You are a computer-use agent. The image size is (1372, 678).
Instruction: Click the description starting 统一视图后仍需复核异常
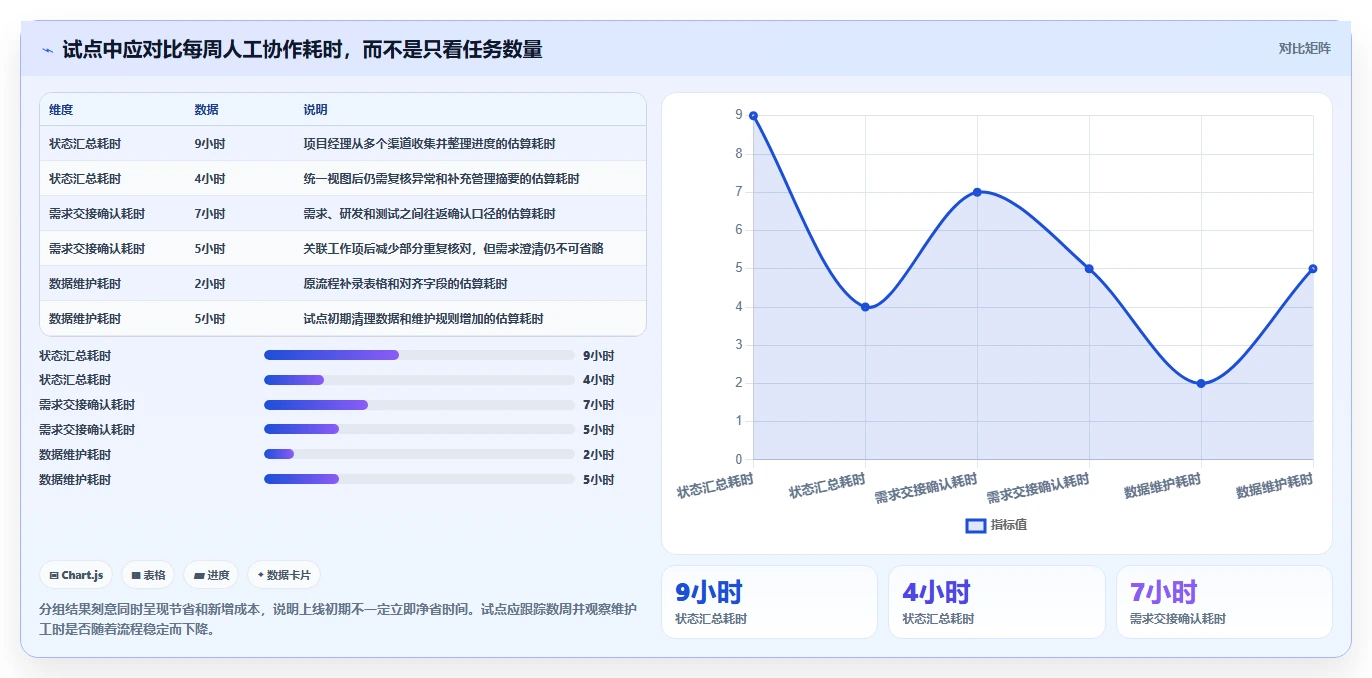[441, 179]
